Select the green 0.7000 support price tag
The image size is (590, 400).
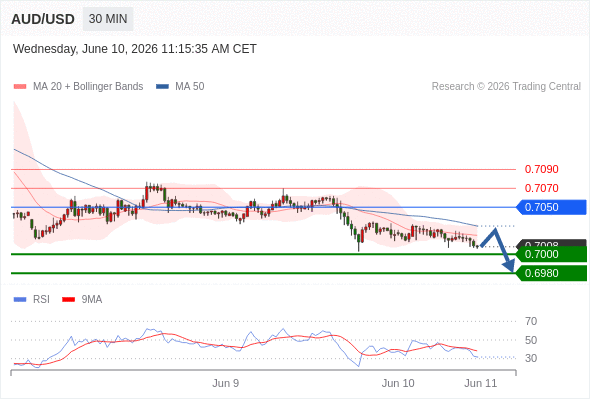[551, 254]
